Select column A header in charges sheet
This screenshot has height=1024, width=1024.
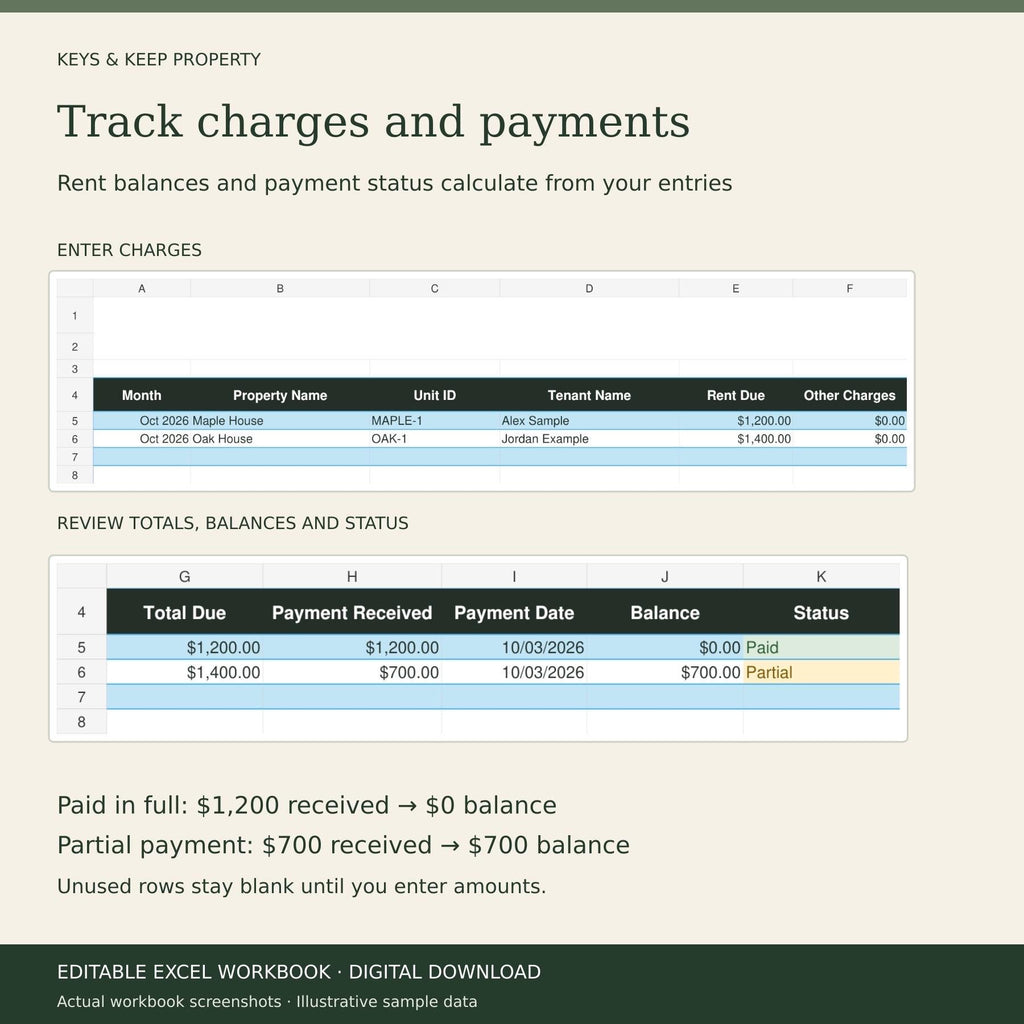tap(142, 288)
